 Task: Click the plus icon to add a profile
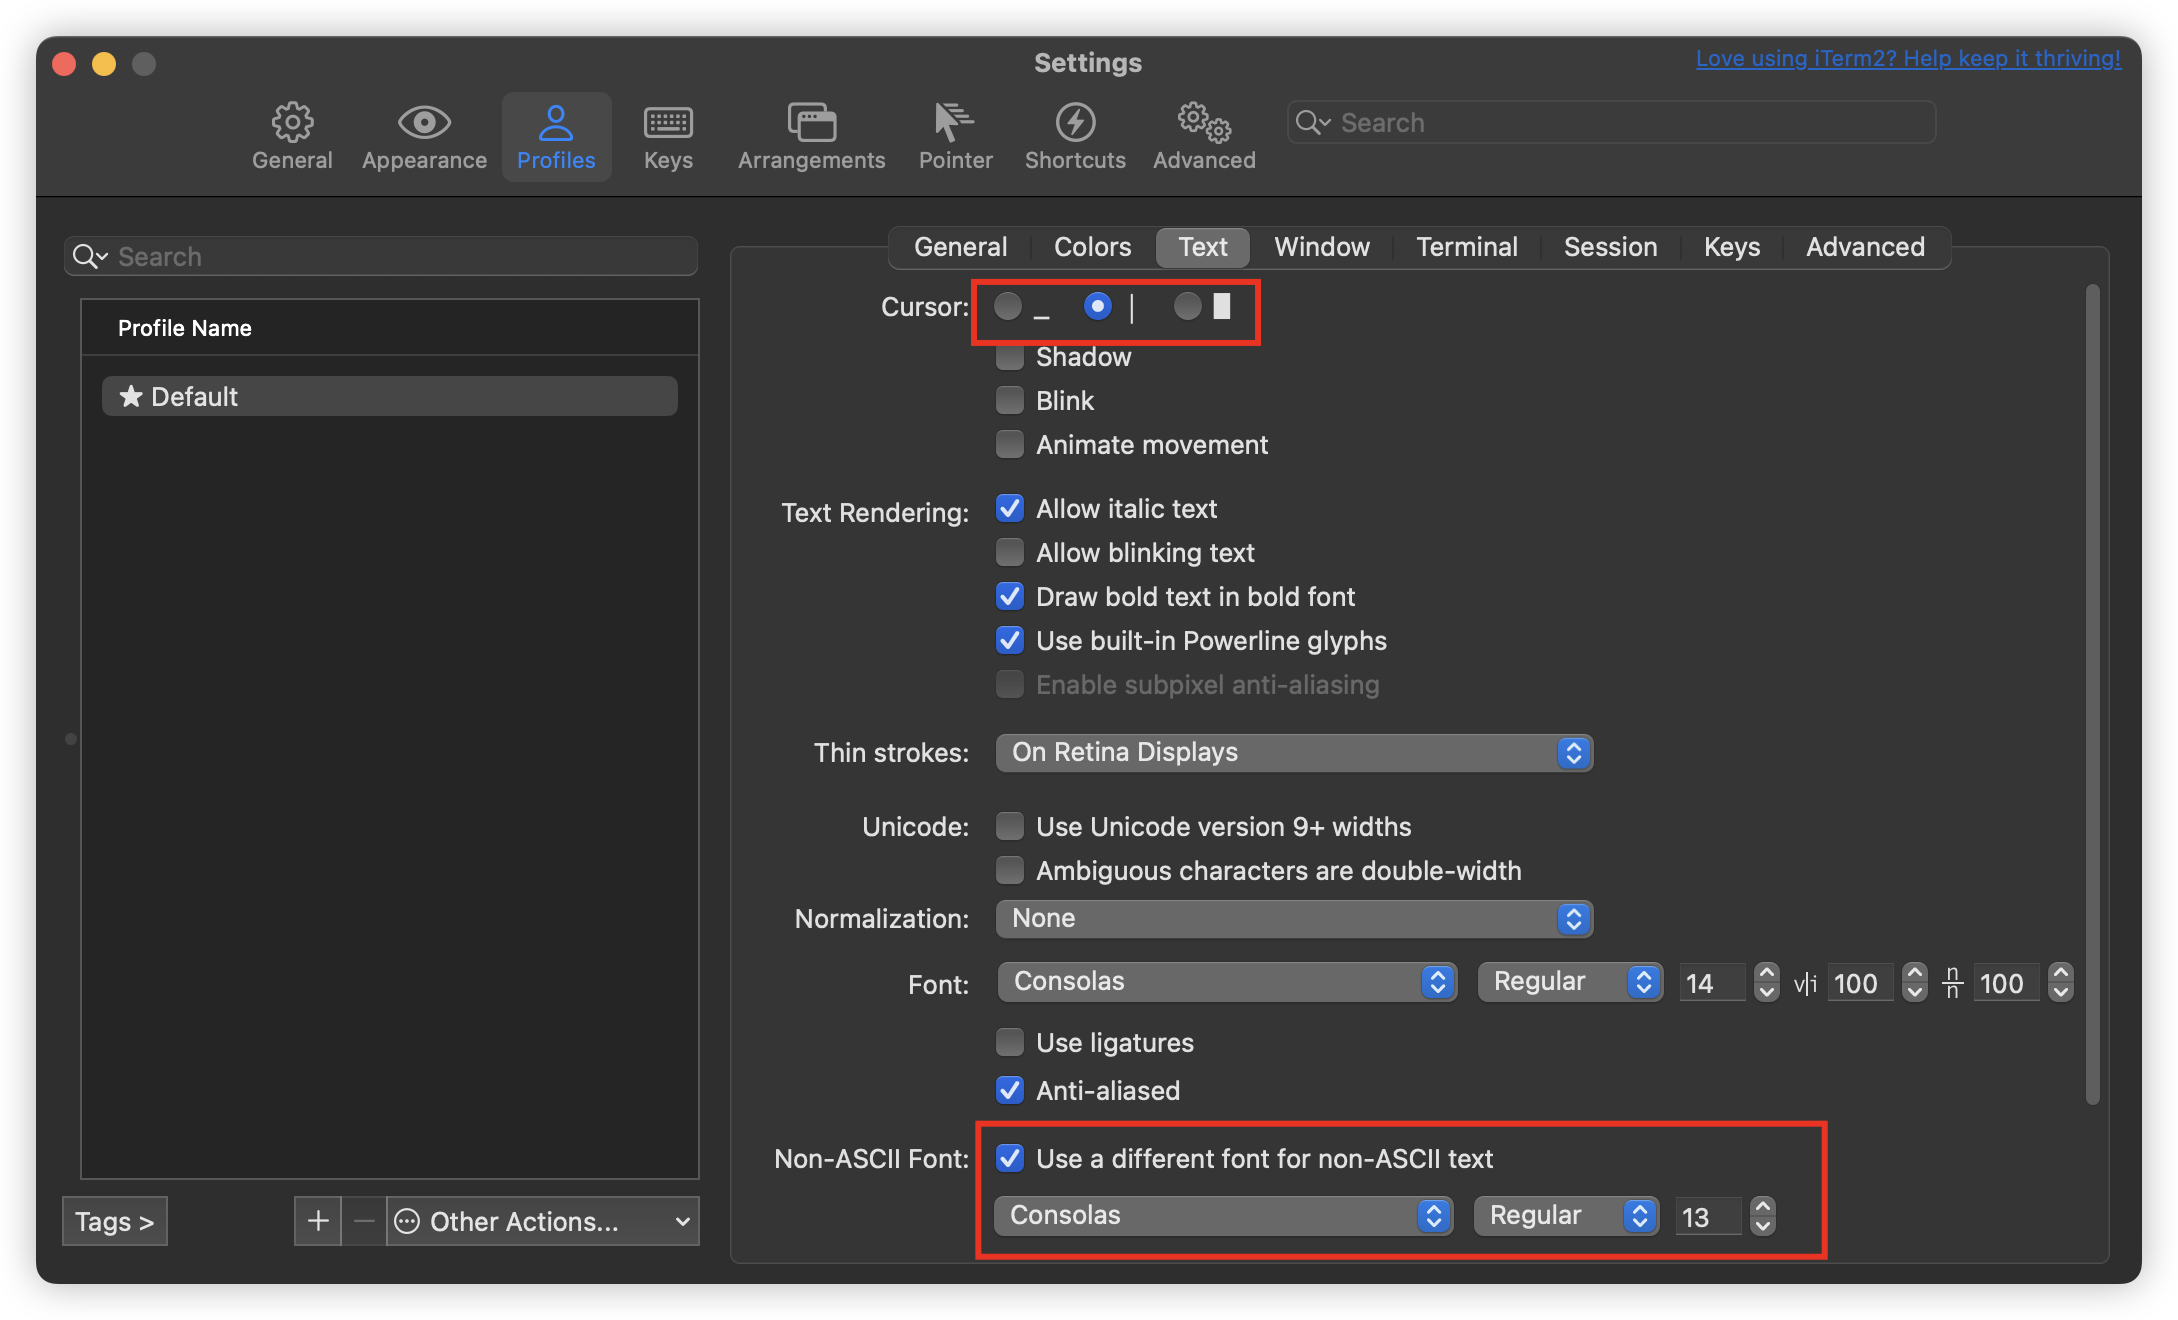click(x=318, y=1221)
